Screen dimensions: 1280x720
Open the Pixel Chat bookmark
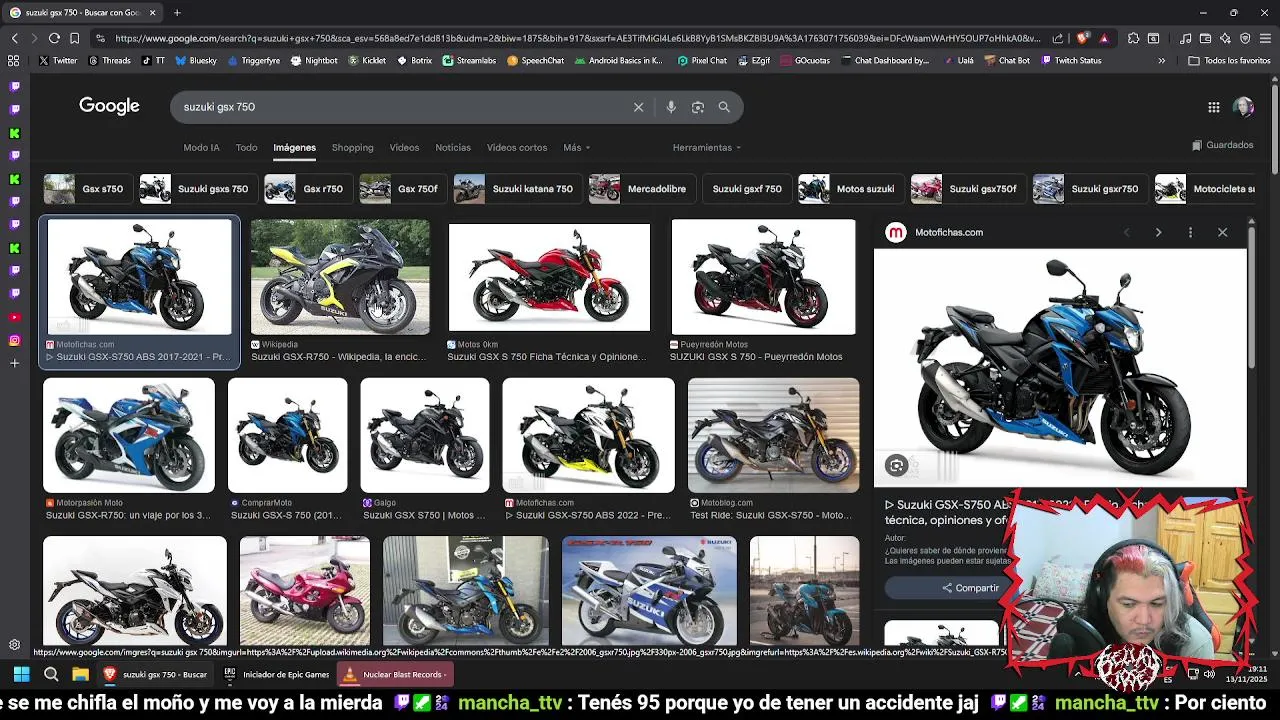click(702, 60)
